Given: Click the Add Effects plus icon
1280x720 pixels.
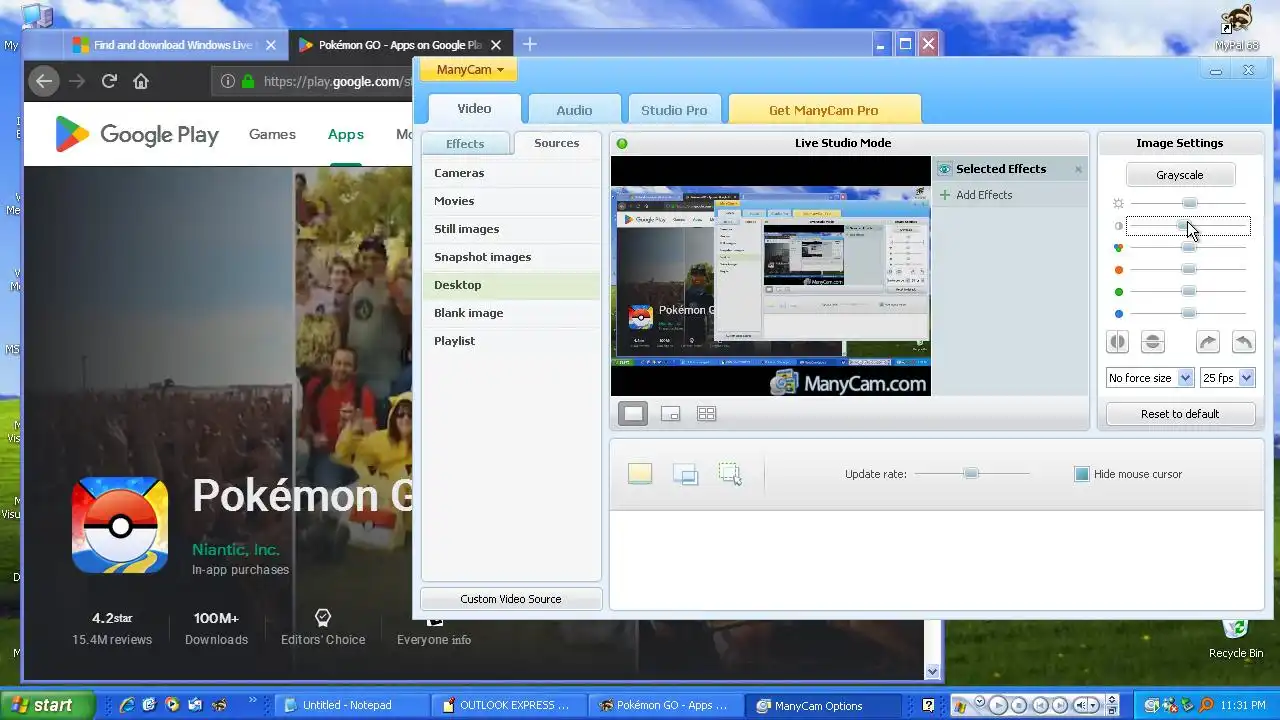Looking at the screenshot, I should (x=944, y=195).
